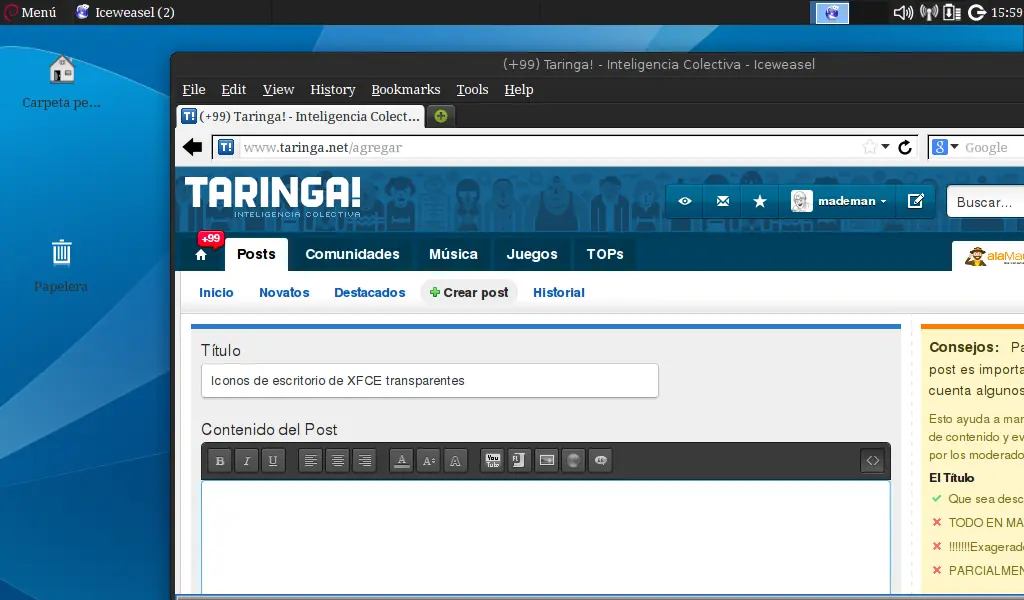Insert a YouTube video in the post
Viewport: 1024px width, 600px height.
click(x=492, y=461)
